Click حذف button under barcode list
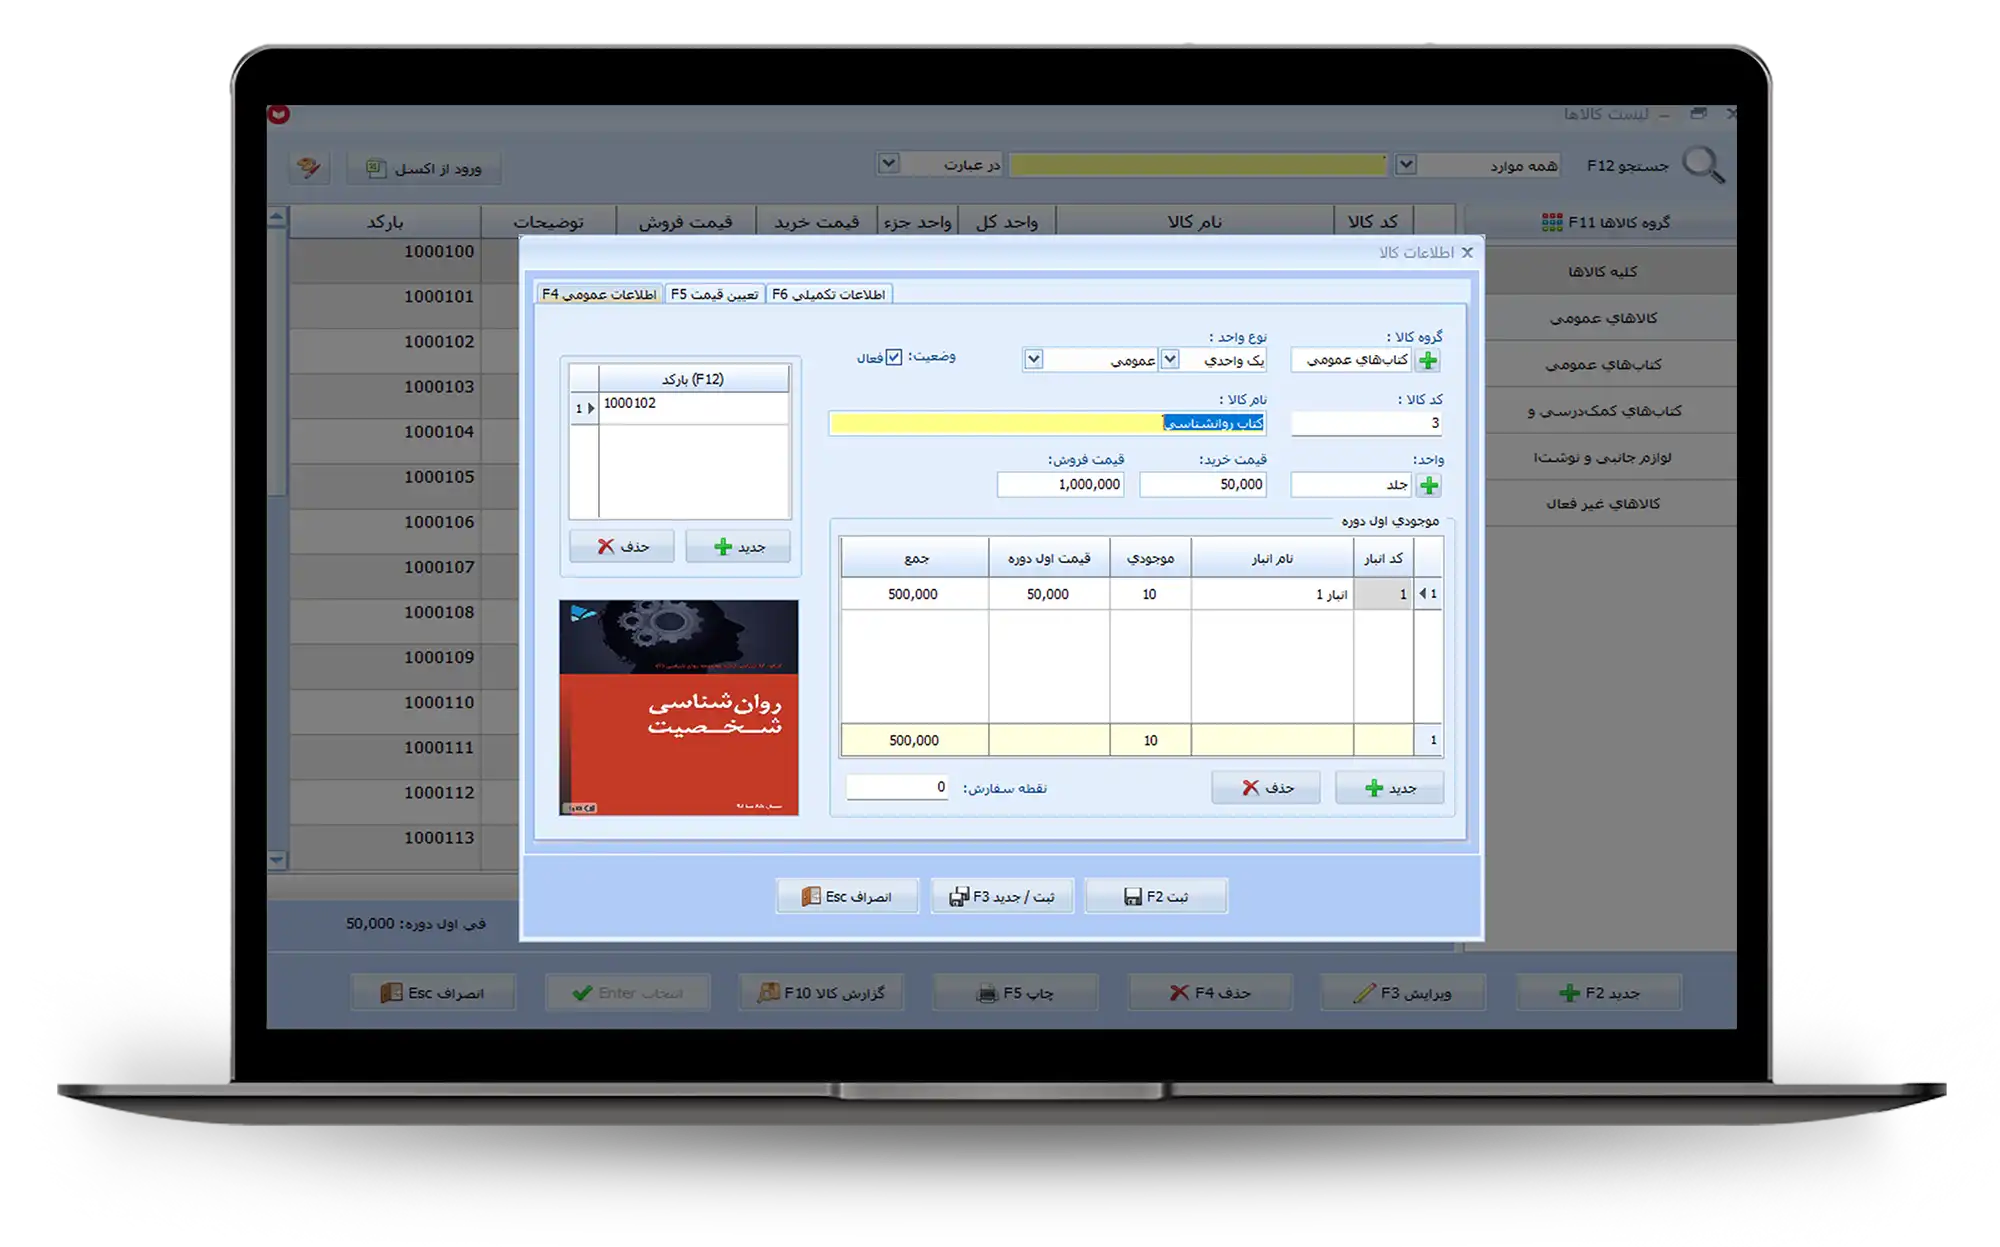The height and width of the screenshot is (1247, 2000). click(x=622, y=546)
